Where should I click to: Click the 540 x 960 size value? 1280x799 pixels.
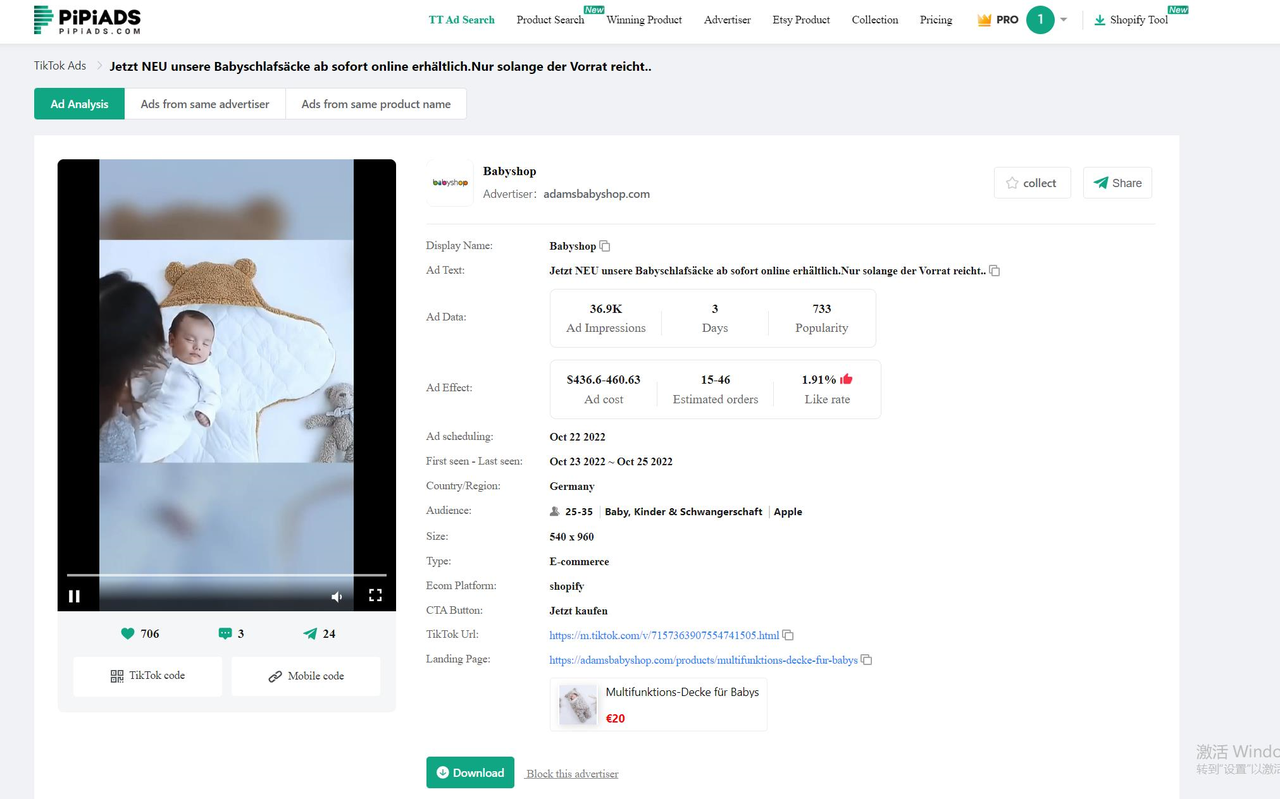click(572, 537)
